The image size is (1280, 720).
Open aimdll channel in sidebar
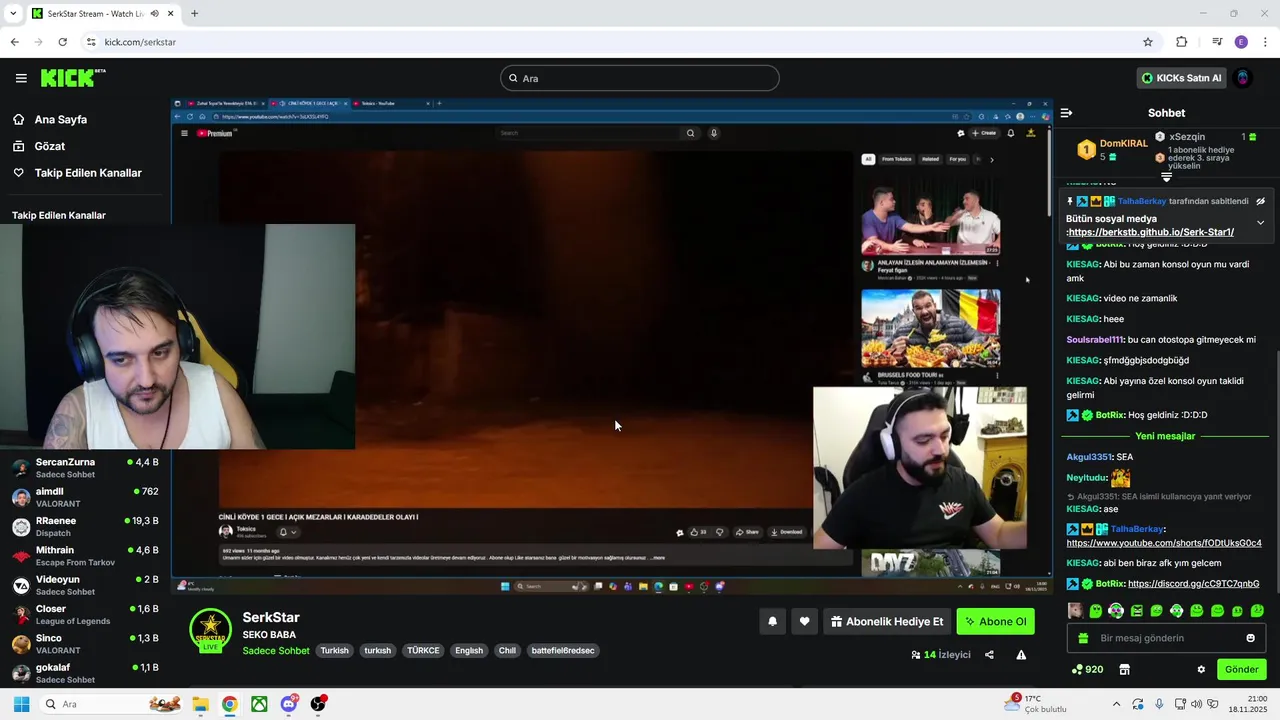tap(86, 497)
